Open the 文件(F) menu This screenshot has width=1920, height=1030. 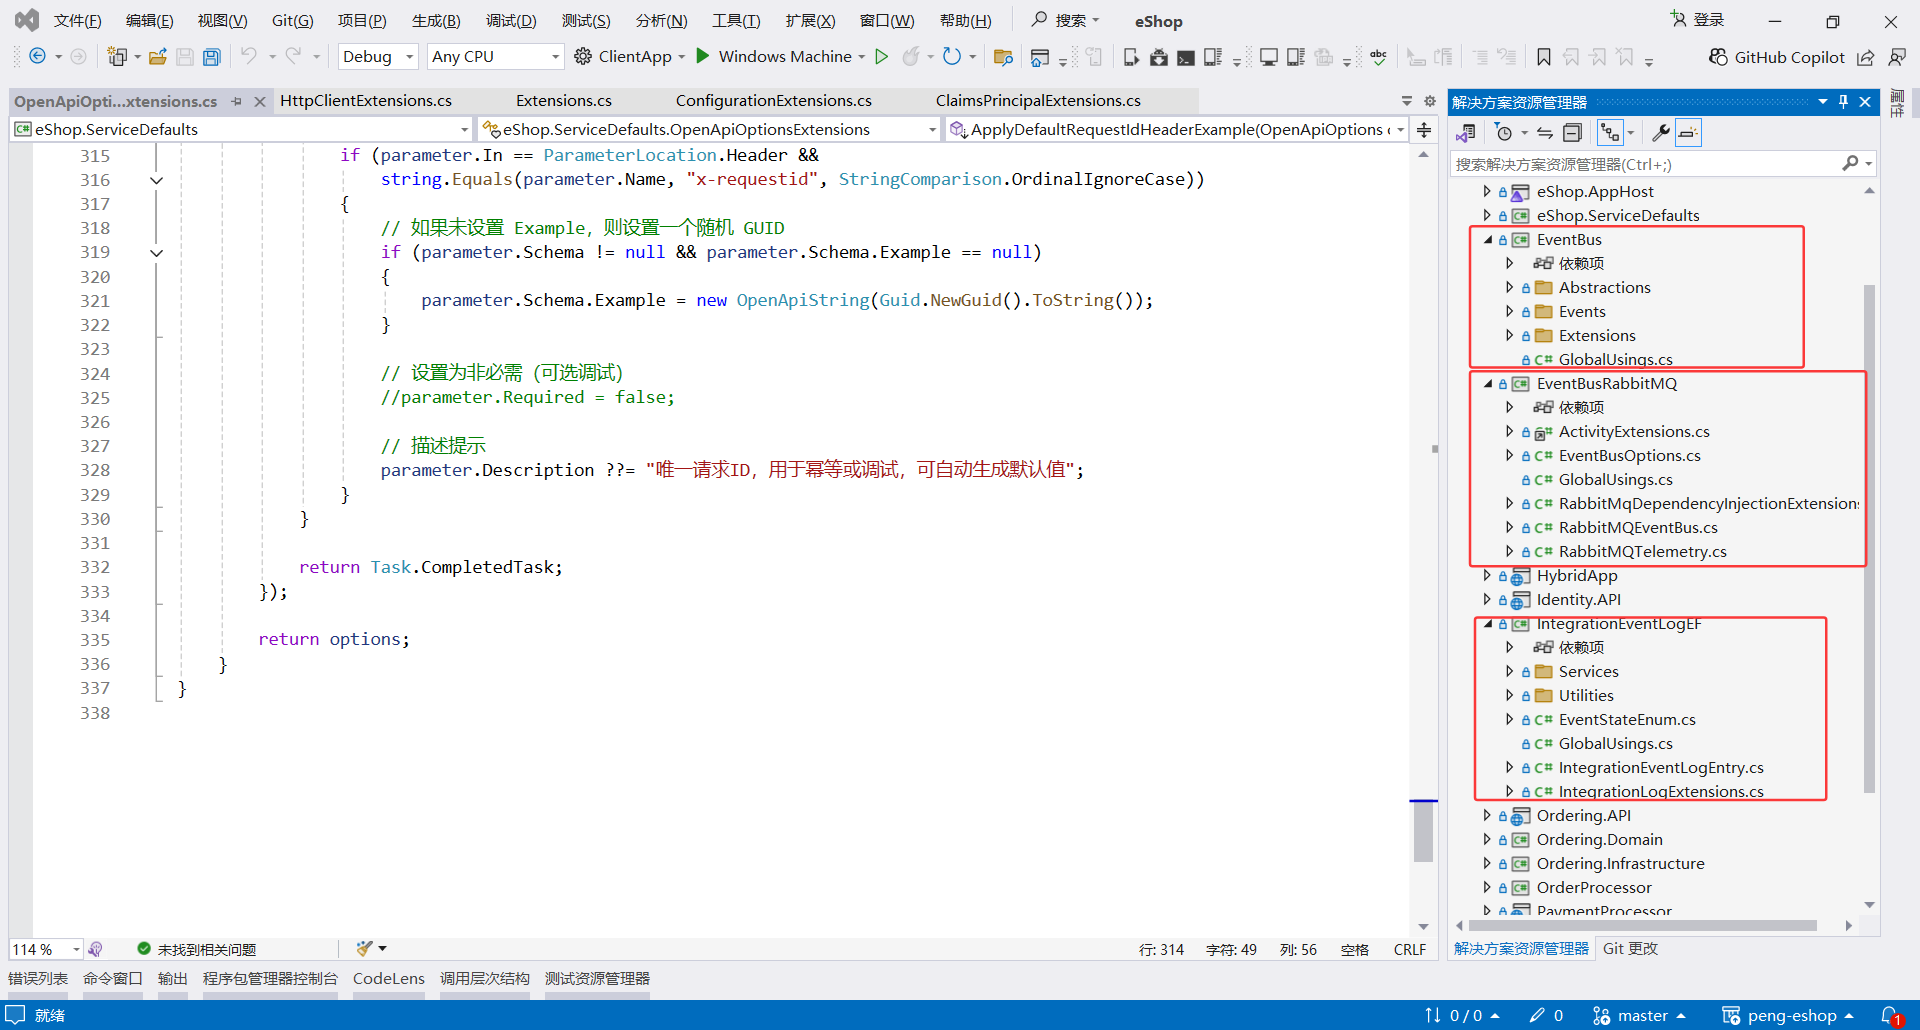pos(77,21)
